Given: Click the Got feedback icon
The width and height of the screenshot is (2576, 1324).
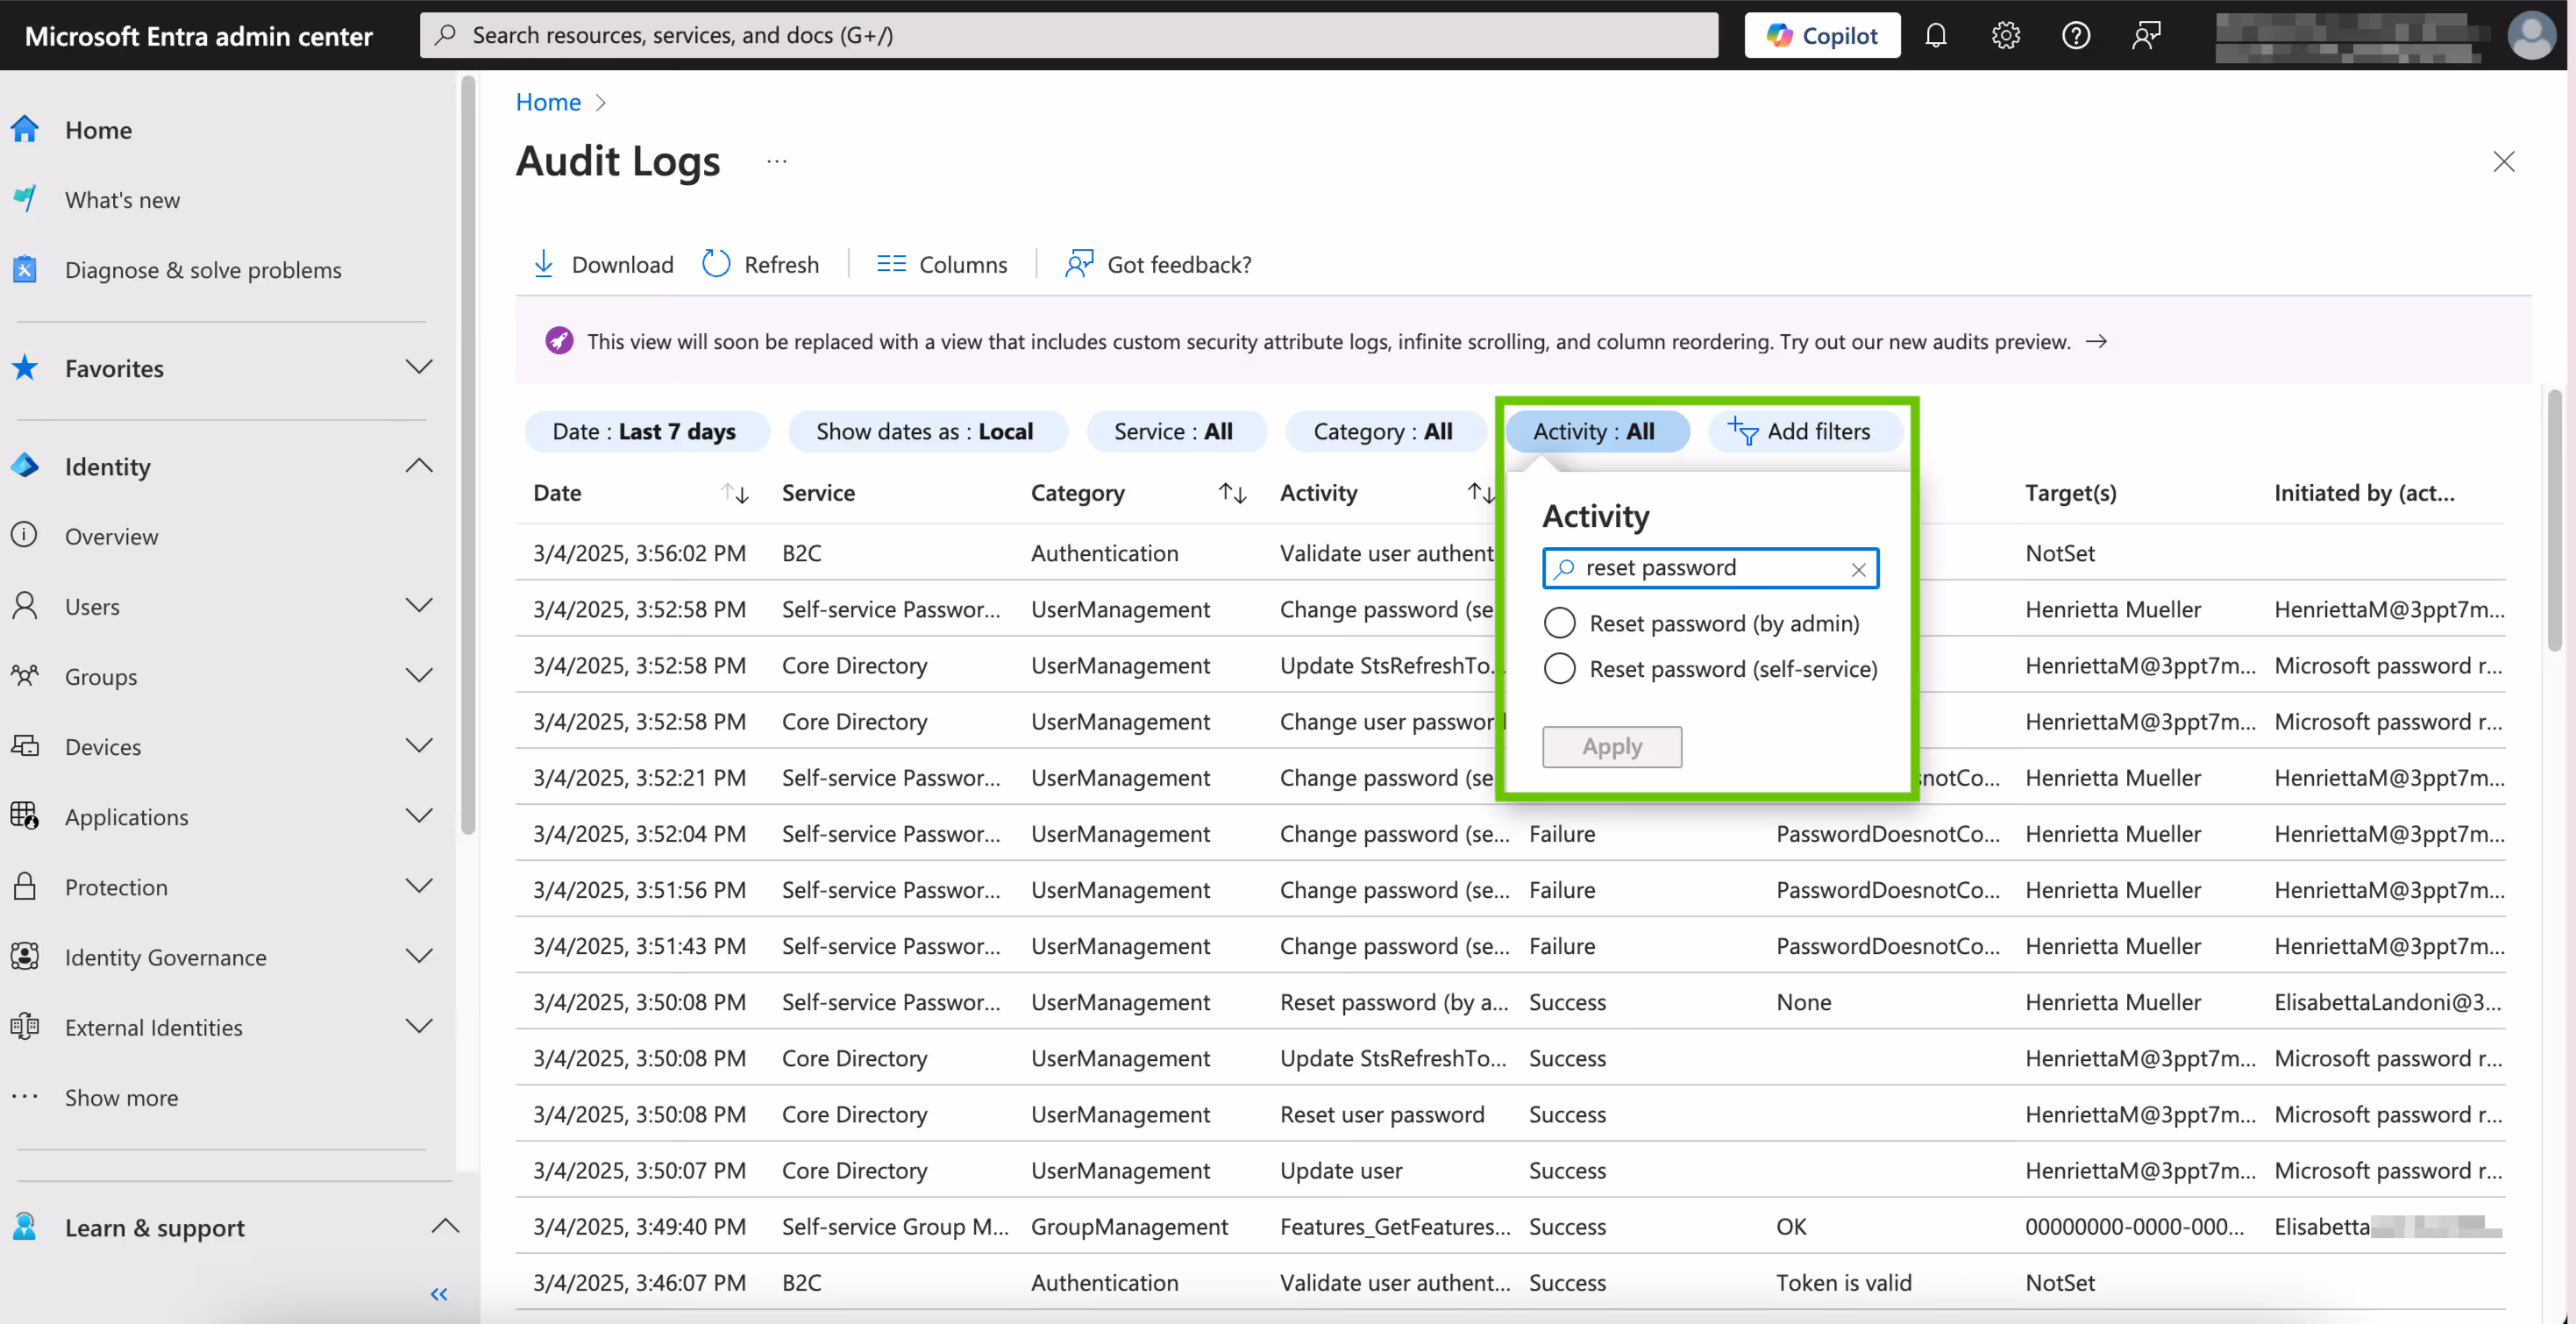Looking at the screenshot, I should click(1080, 263).
